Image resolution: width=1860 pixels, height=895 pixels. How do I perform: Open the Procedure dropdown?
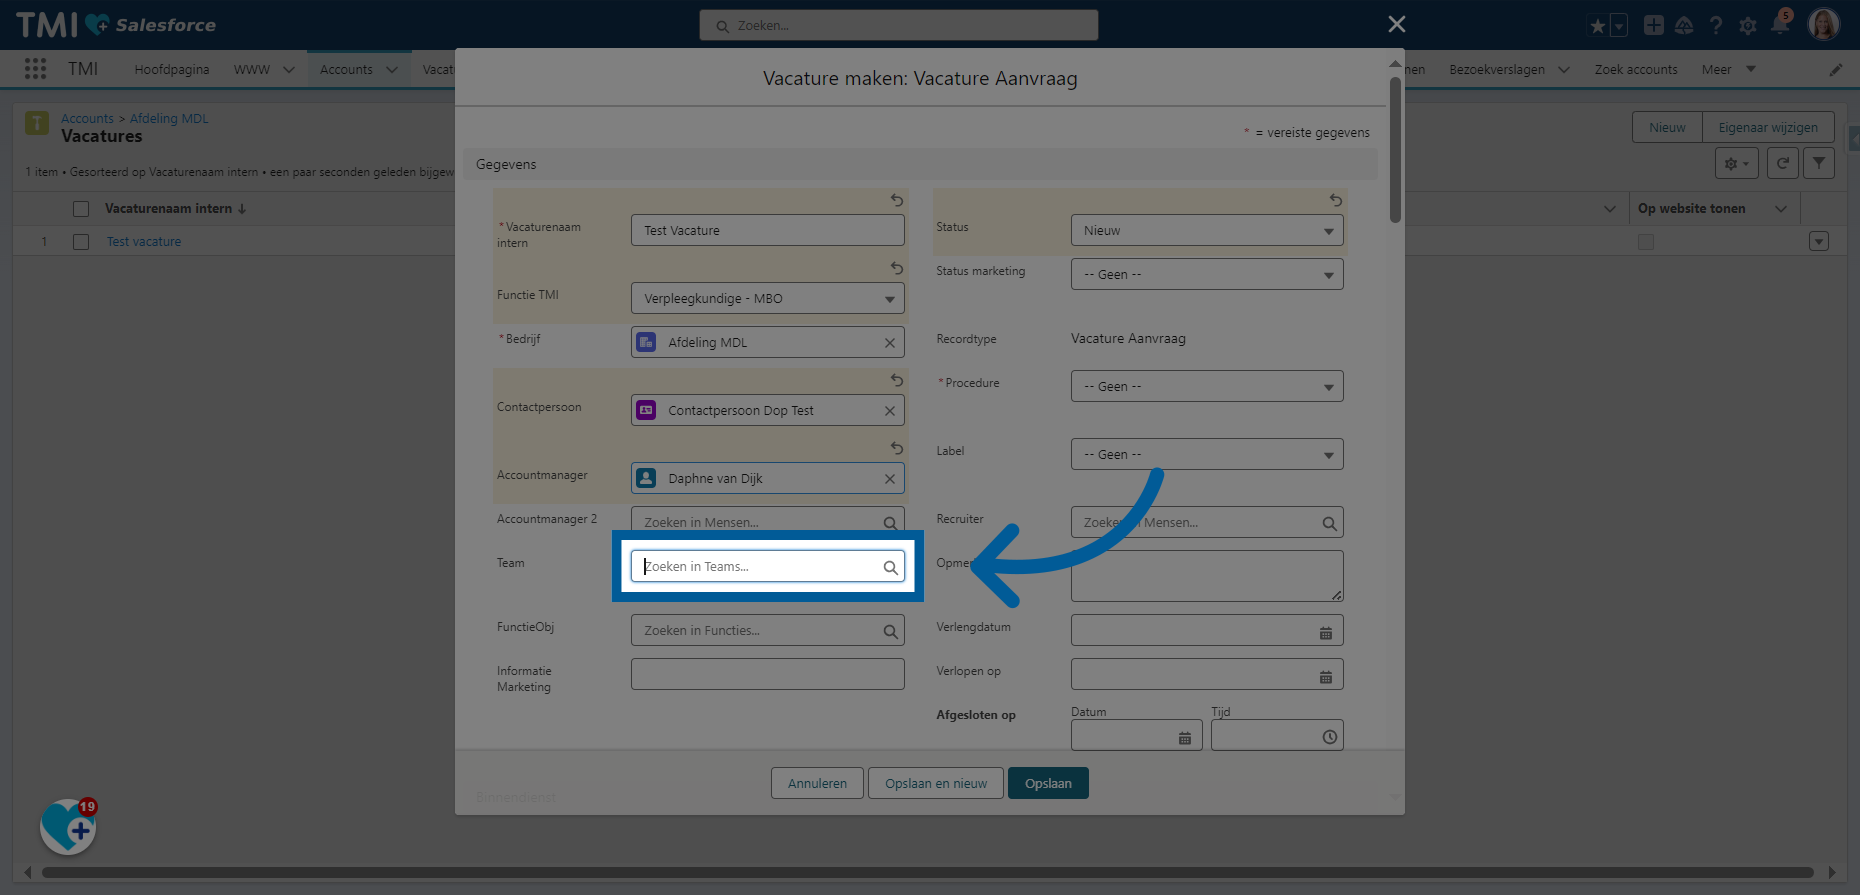pyautogui.click(x=1207, y=386)
